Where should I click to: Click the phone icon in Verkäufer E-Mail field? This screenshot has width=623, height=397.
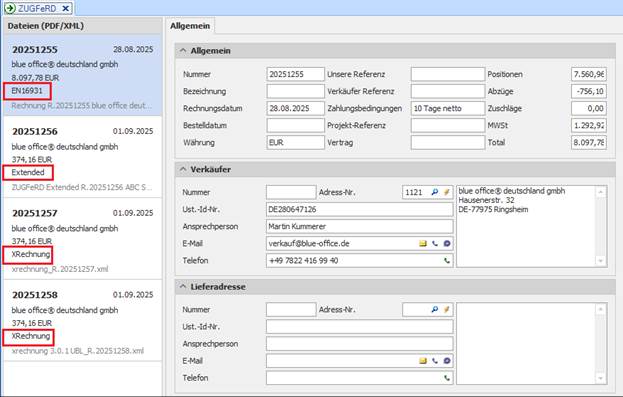[435, 244]
